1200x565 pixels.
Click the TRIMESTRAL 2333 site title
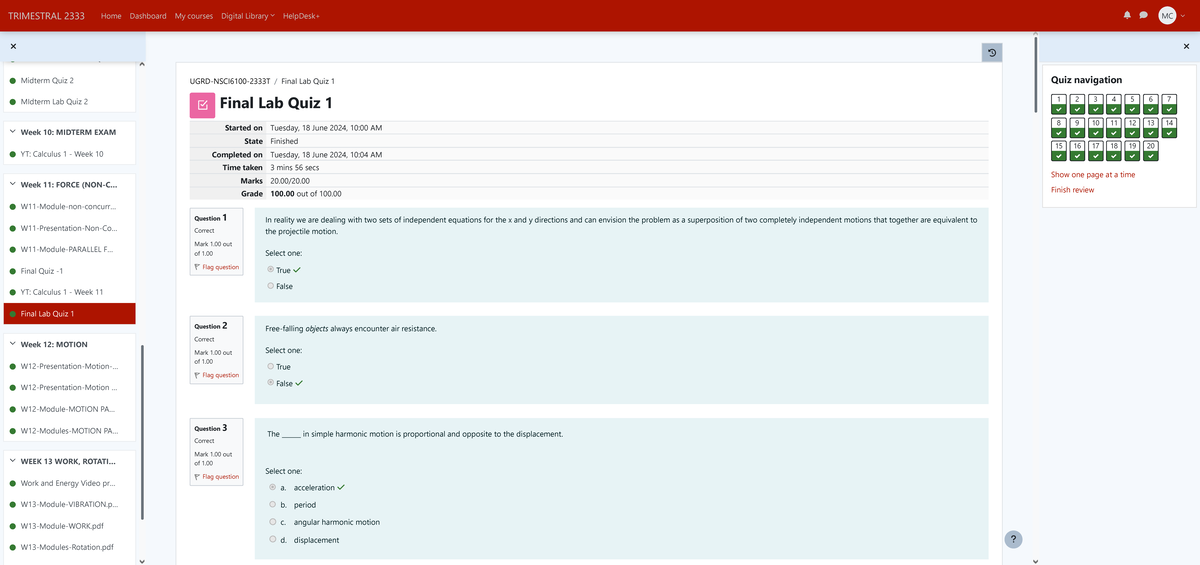(x=46, y=16)
